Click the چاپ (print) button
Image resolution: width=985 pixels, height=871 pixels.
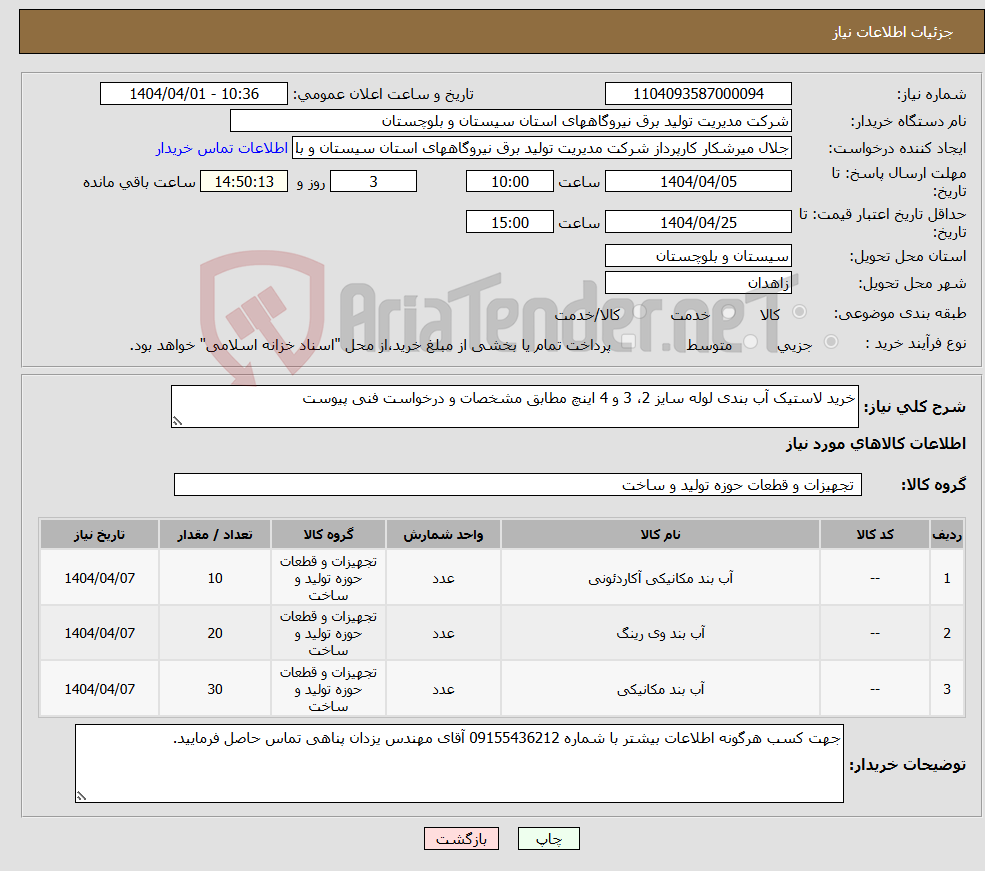(548, 839)
